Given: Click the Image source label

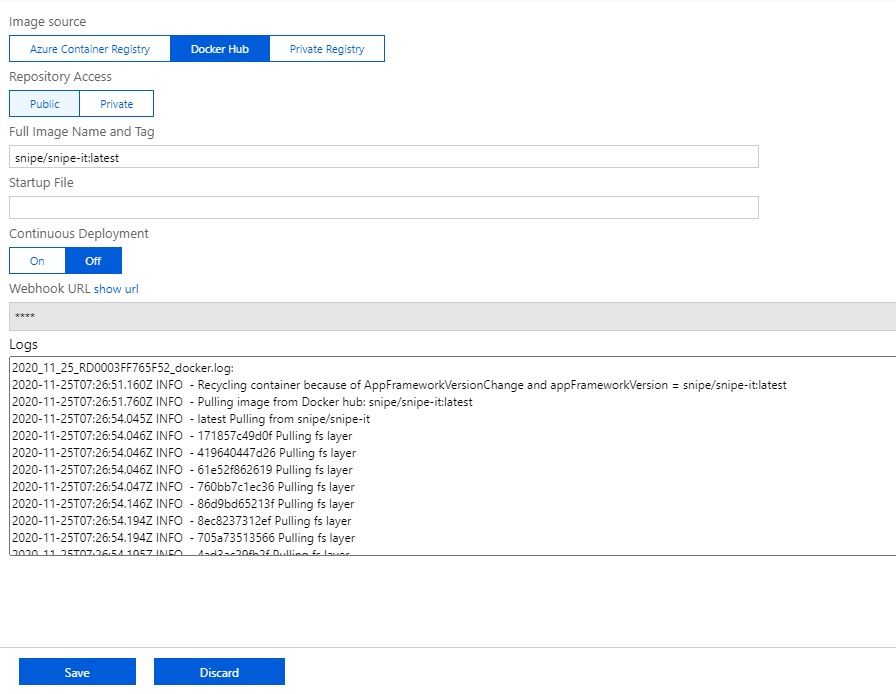Looking at the screenshot, I should (47, 22).
